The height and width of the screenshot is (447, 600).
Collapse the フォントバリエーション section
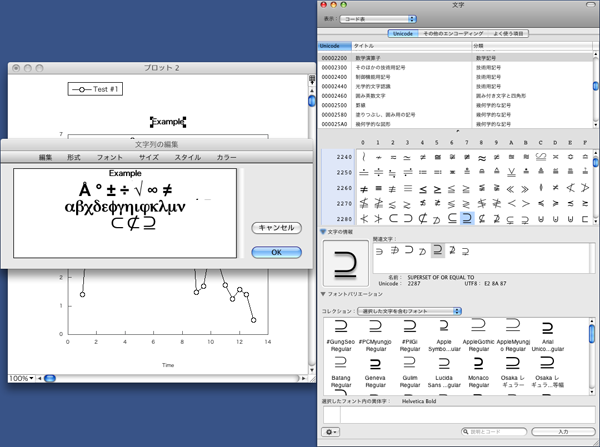[323, 294]
